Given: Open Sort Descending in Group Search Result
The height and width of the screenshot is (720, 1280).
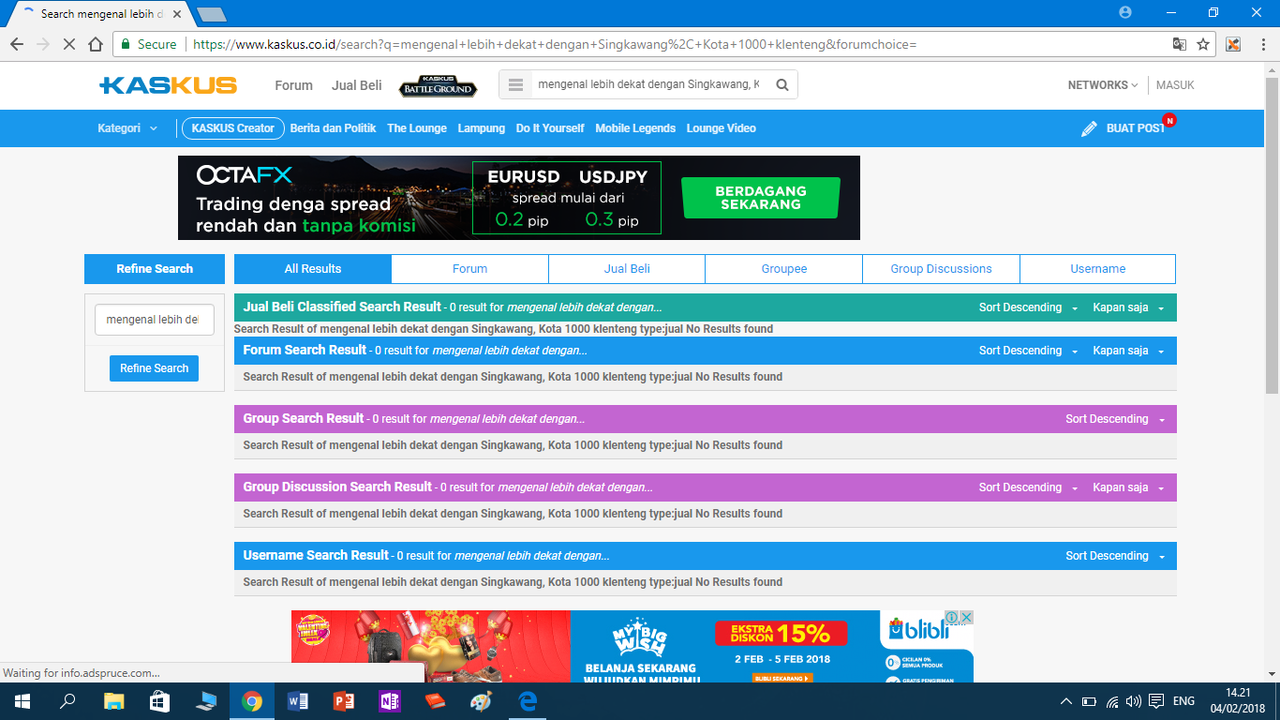Looking at the screenshot, I should (x=1115, y=419).
